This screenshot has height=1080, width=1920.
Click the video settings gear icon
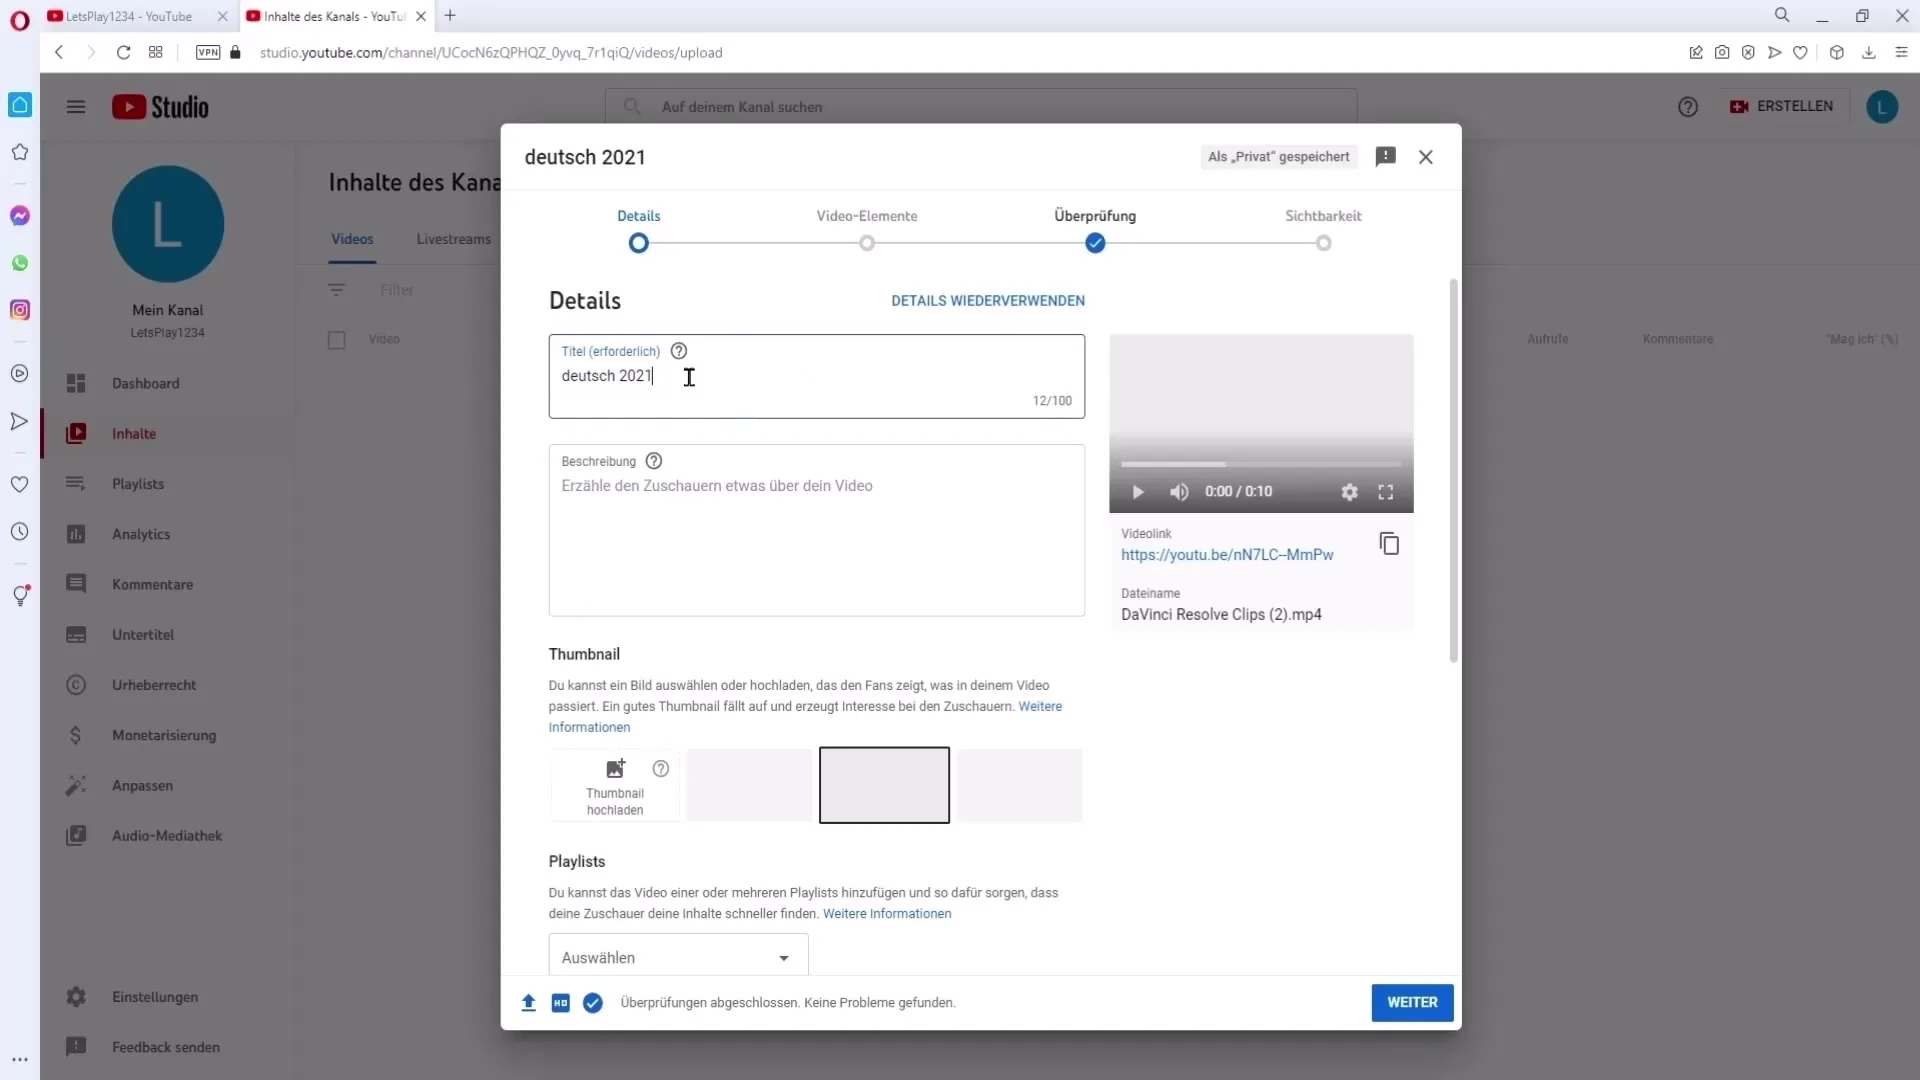click(x=1349, y=491)
